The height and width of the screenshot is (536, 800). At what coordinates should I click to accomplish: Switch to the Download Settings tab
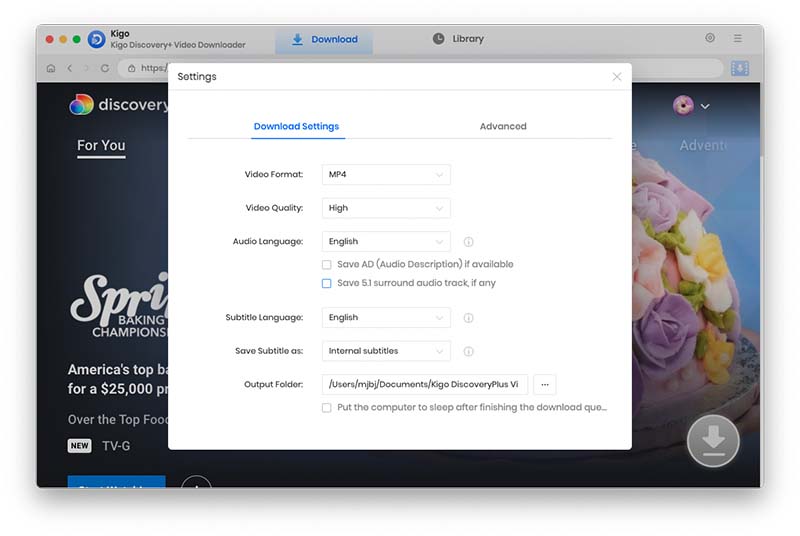point(296,126)
